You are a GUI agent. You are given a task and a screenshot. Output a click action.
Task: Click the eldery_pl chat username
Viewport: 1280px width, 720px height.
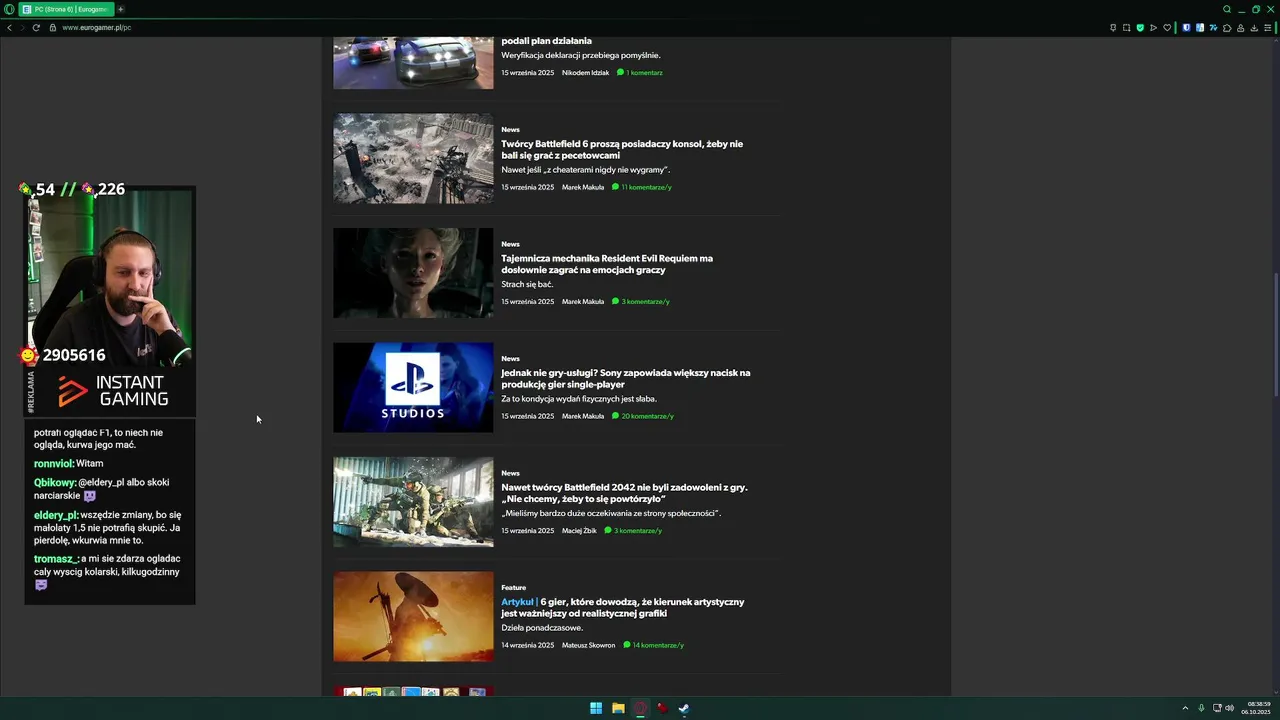point(56,515)
